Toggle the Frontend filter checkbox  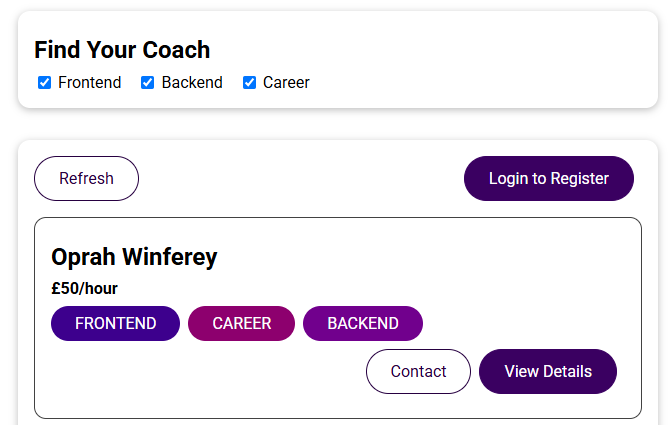pyautogui.click(x=44, y=83)
